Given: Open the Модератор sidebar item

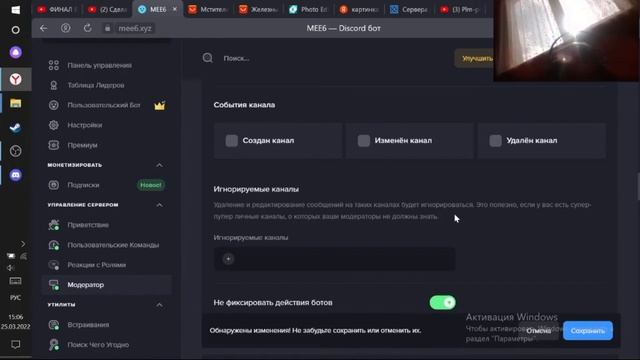Looking at the screenshot, I should [107, 285].
